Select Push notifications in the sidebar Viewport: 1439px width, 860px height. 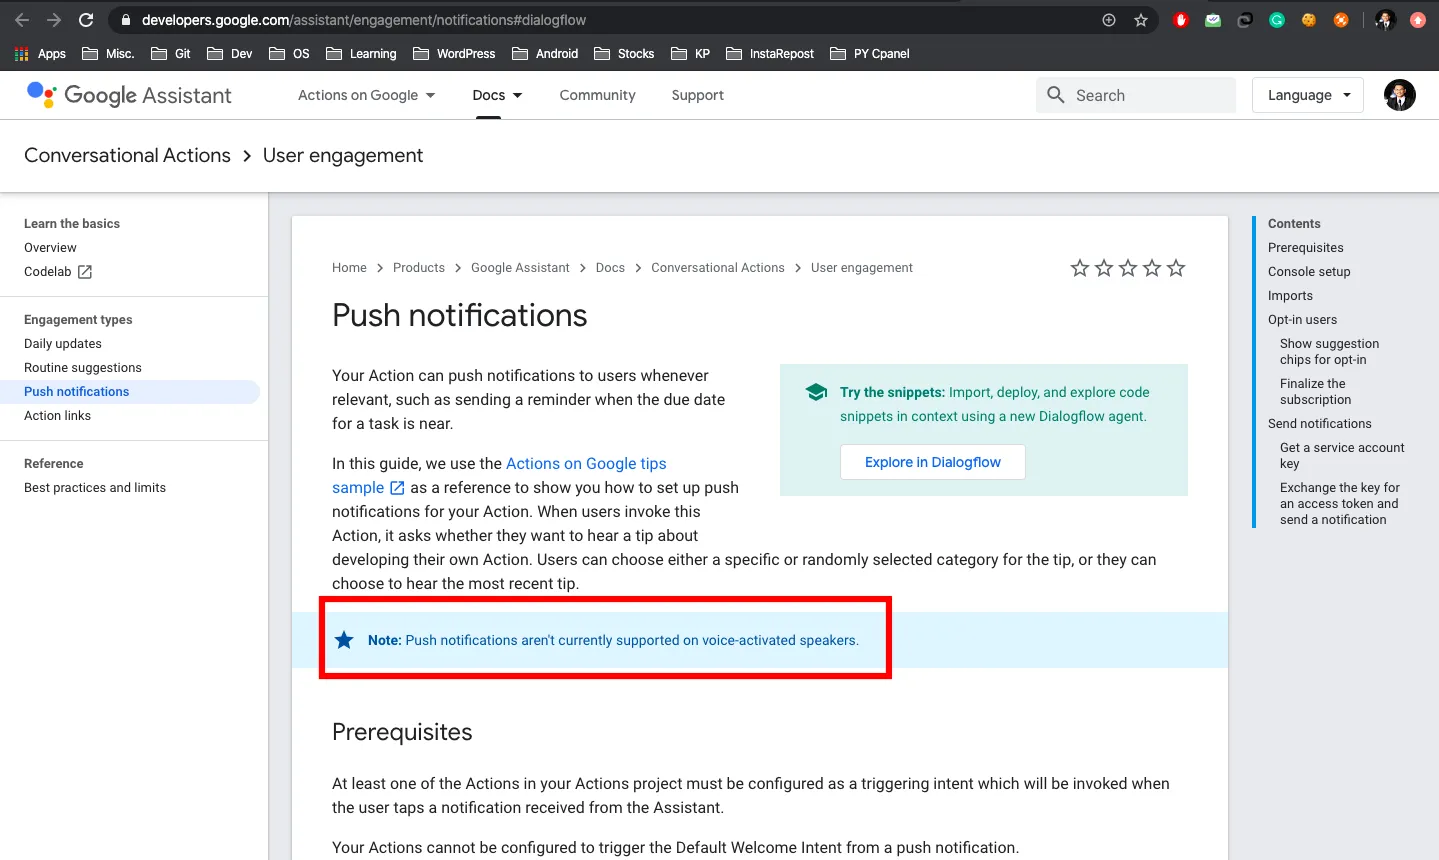pyautogui.click(x=77, y=392)
